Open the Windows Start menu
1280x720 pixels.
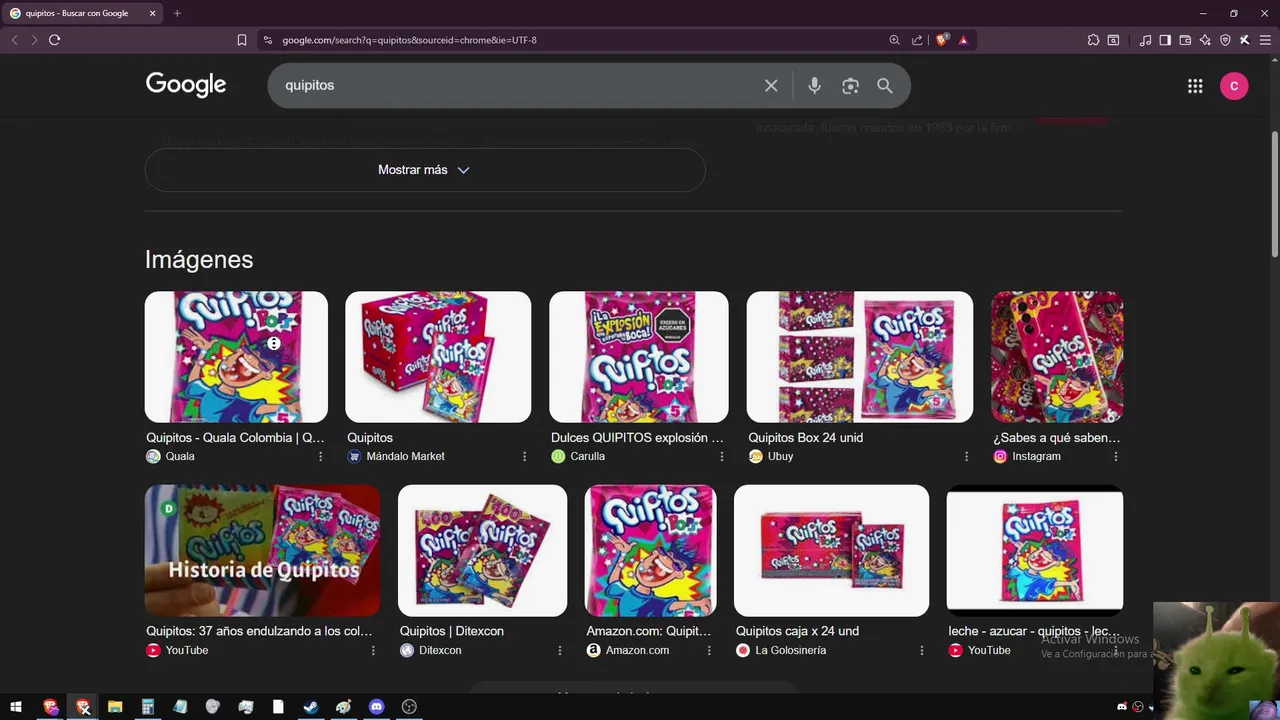click(x=16, y=707)
